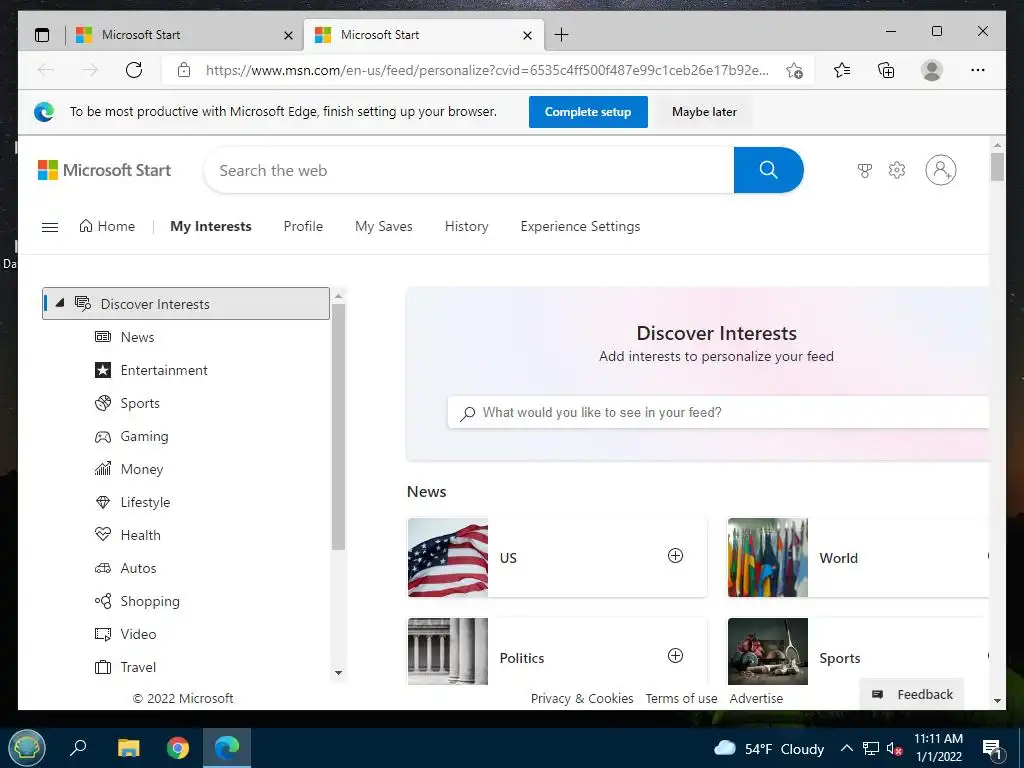Open taskbar search magnifier
Image resolution: width=1024 pixels, height=768 pixels.
coord(78,746)
